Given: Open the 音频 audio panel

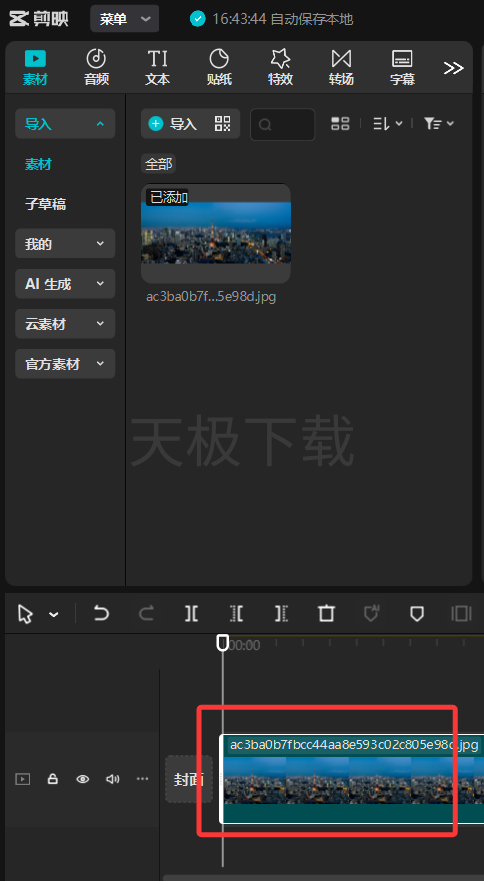Looking at the screenshot, I should tap(96, 67).
